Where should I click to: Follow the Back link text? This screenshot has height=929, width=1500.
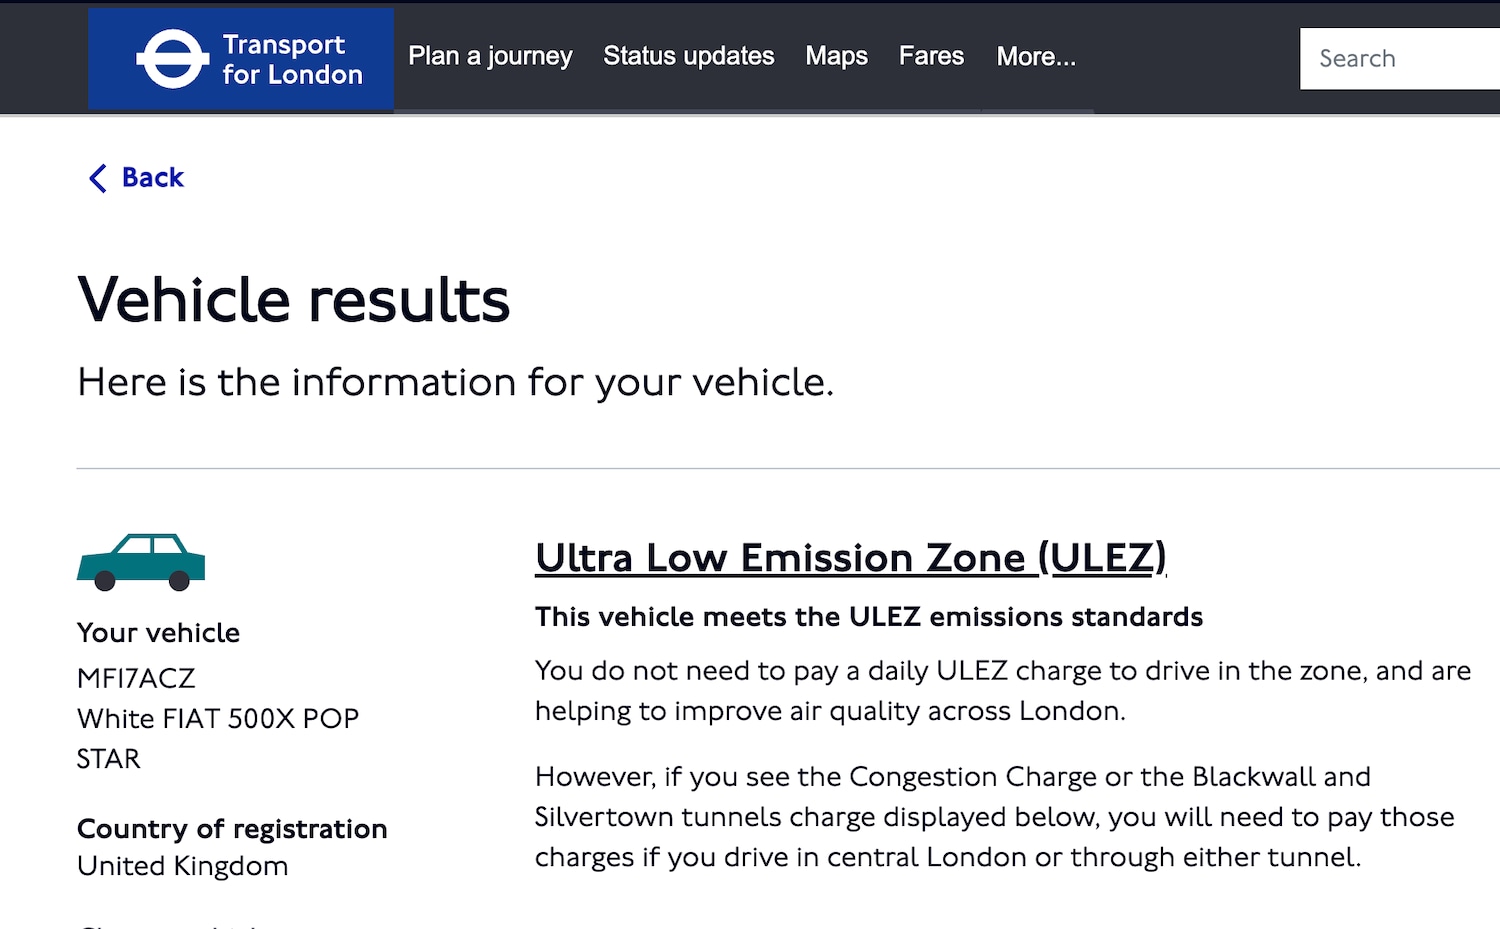153,177
